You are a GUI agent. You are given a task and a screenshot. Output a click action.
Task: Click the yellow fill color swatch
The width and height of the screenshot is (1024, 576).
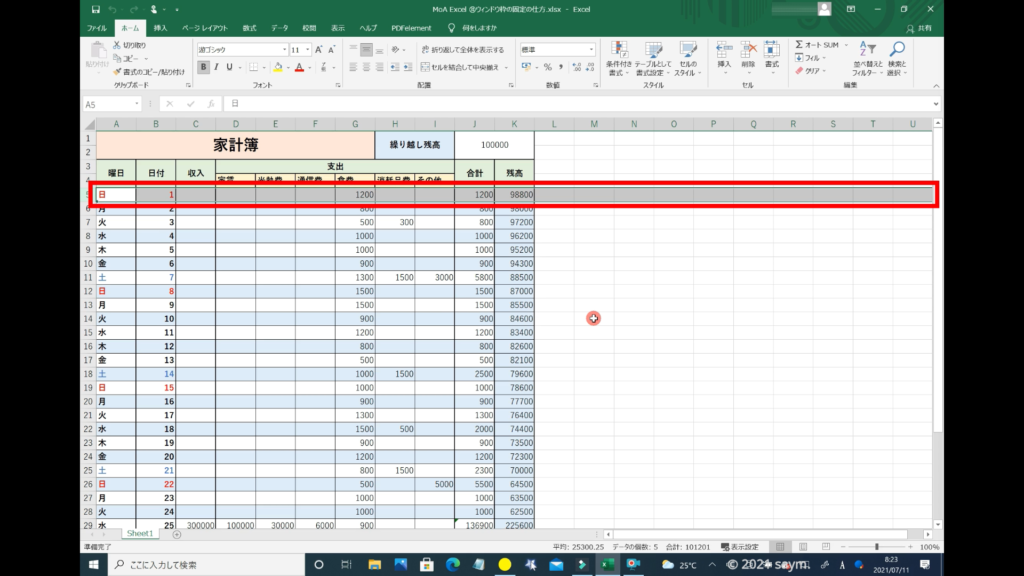tap(276, 67)
